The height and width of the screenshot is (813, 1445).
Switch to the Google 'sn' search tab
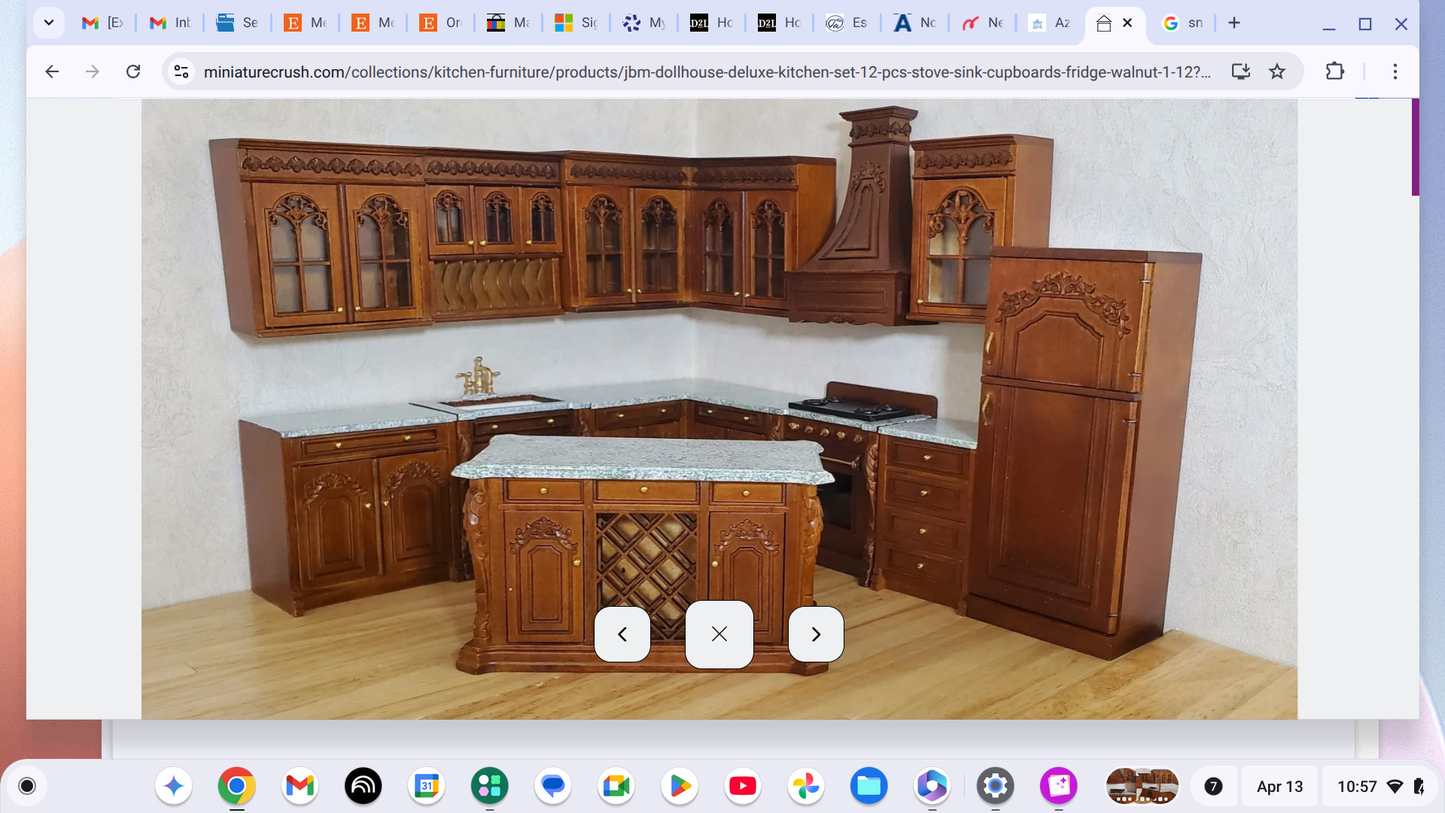pos(1183,22)
